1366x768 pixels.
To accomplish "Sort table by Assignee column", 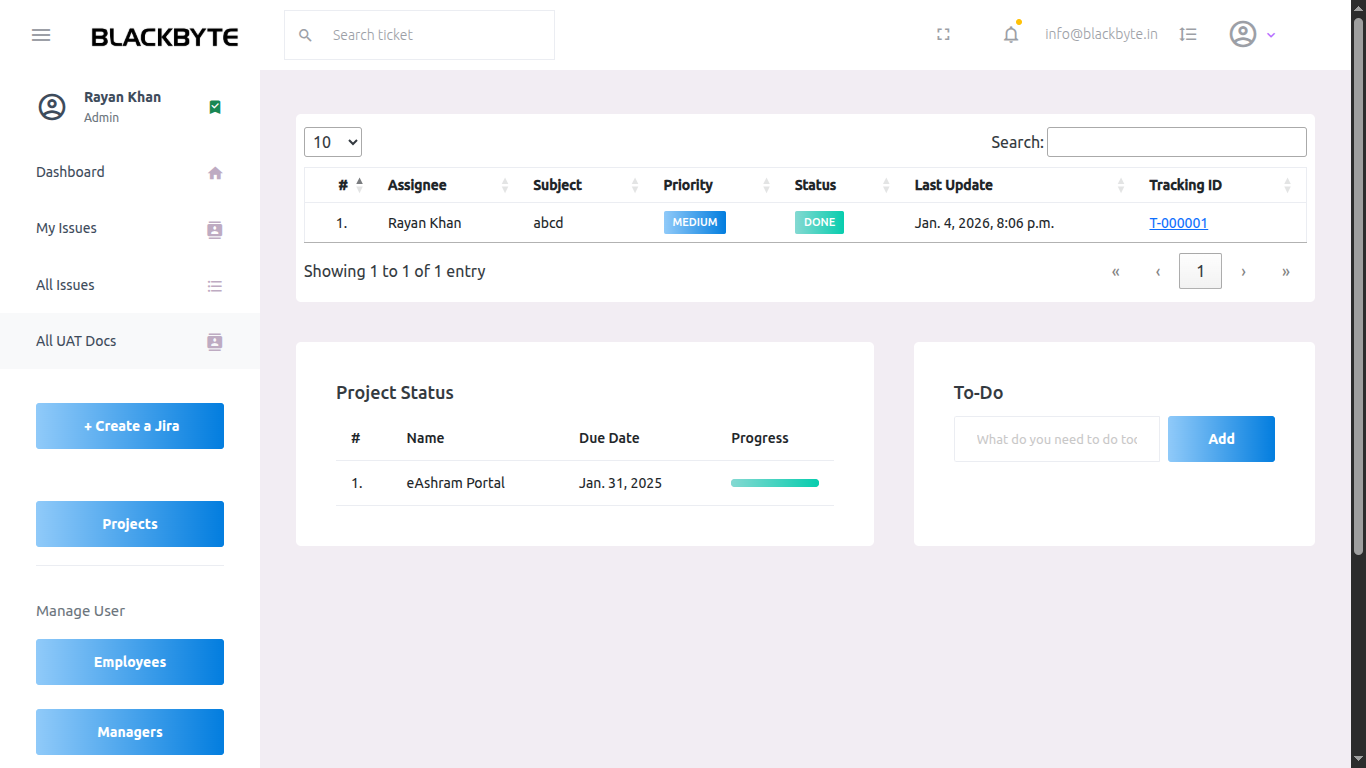I will (447, 185).
